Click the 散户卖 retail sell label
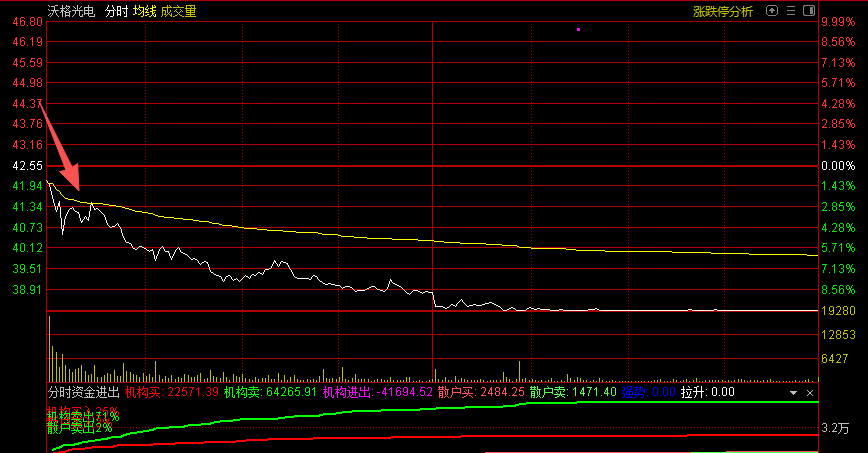The height and width of the screenshot is (453, 868). 548,393
